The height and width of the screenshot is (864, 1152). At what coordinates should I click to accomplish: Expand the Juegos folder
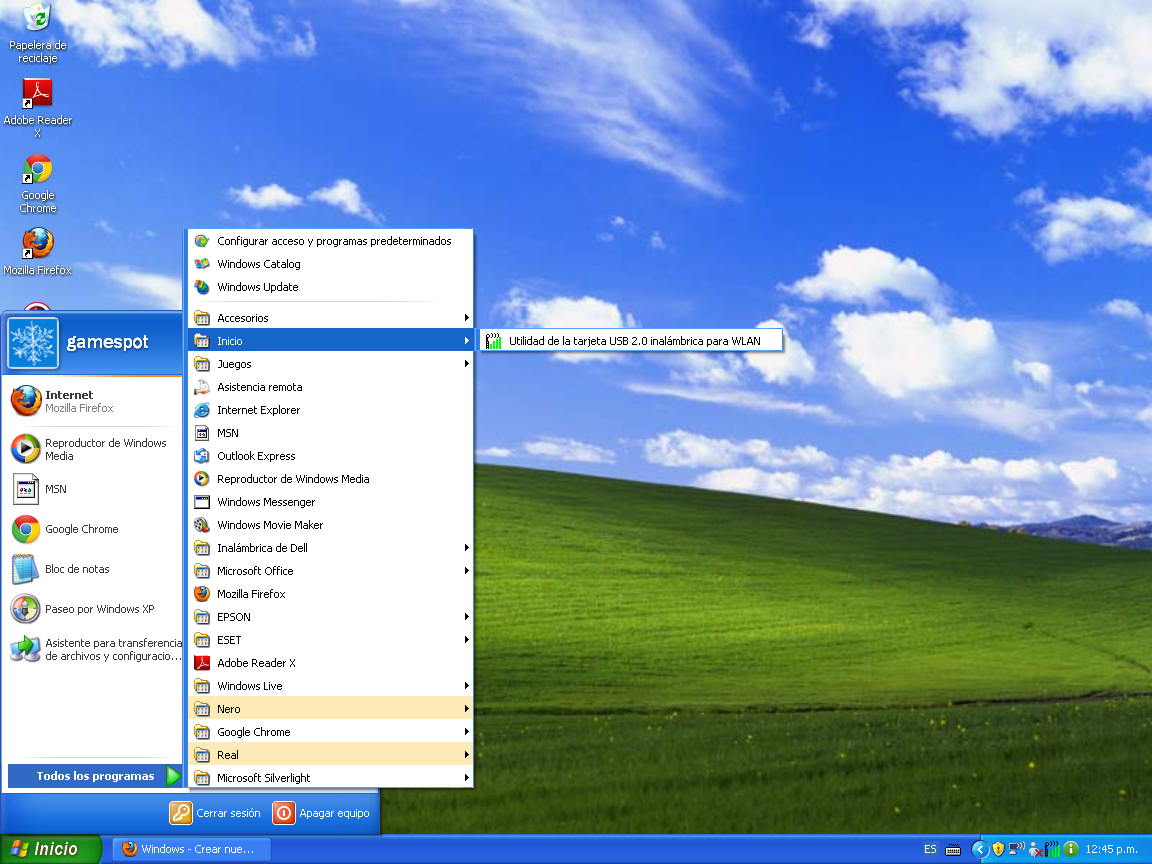click(234, 364)
